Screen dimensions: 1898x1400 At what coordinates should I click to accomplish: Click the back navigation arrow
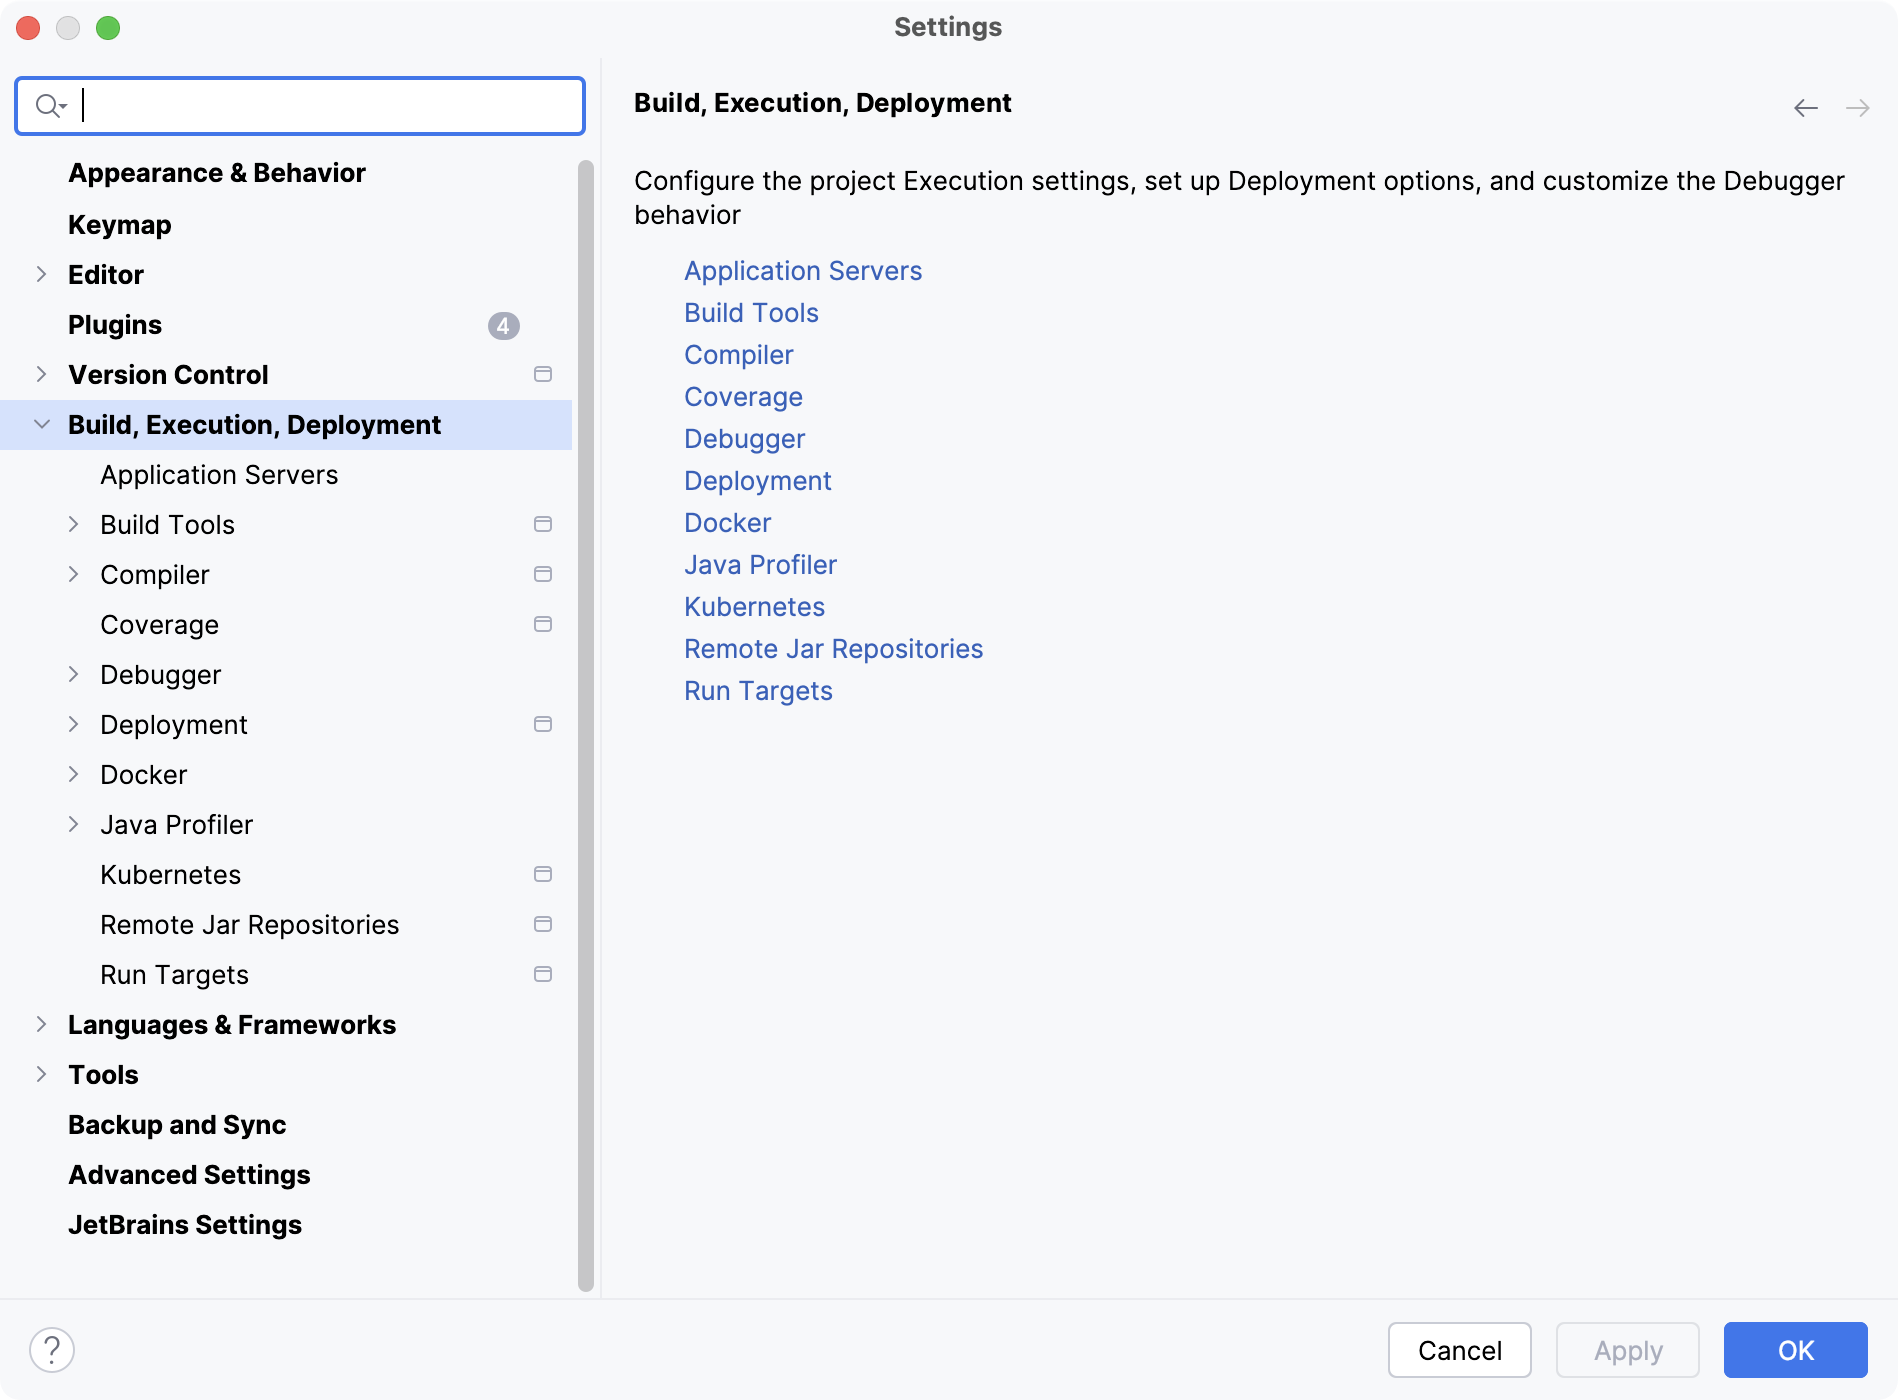(1805, 107)
